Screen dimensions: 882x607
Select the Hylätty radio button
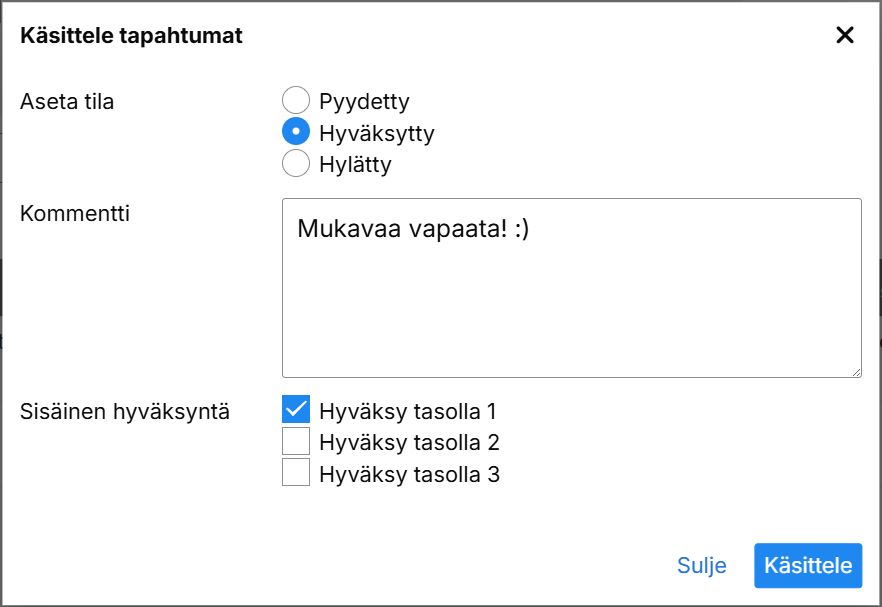(x=296, y=163)
